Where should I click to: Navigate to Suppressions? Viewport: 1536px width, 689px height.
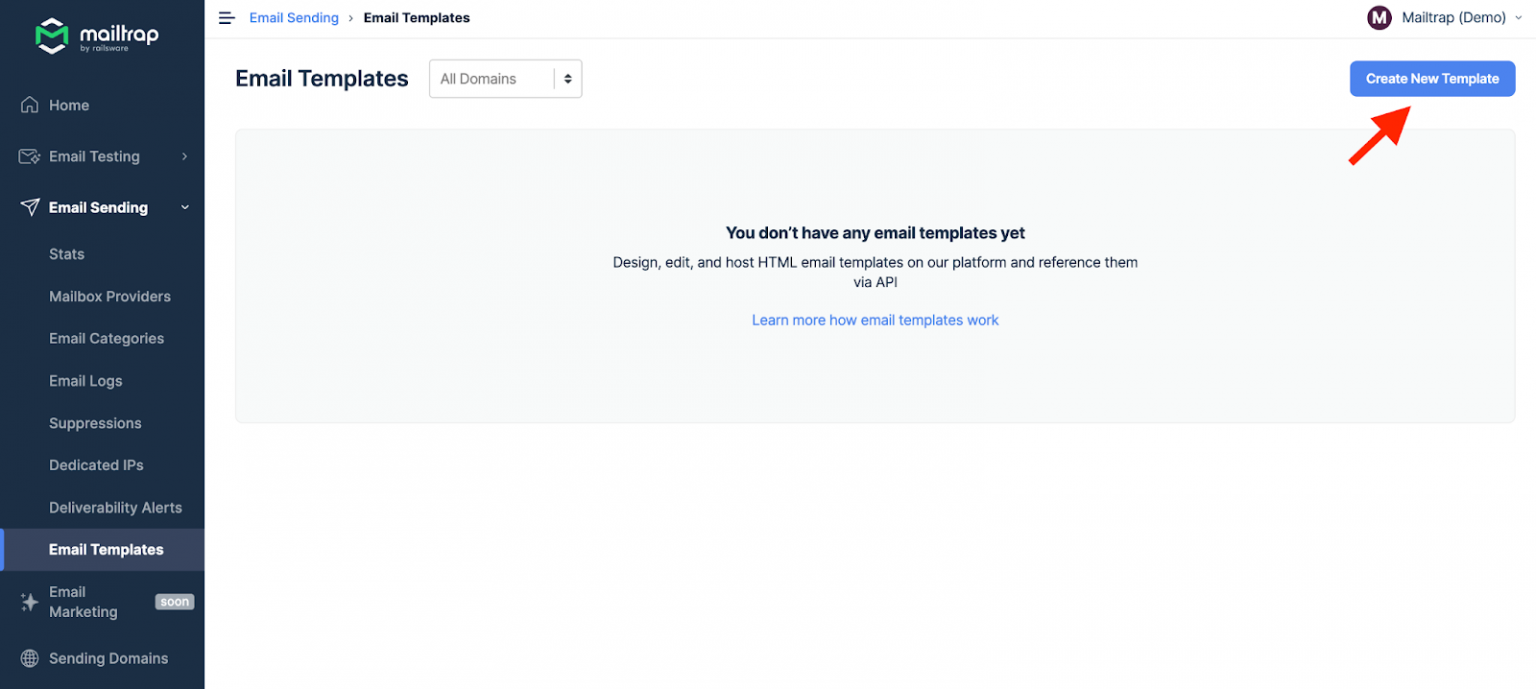tap(95, 423)
